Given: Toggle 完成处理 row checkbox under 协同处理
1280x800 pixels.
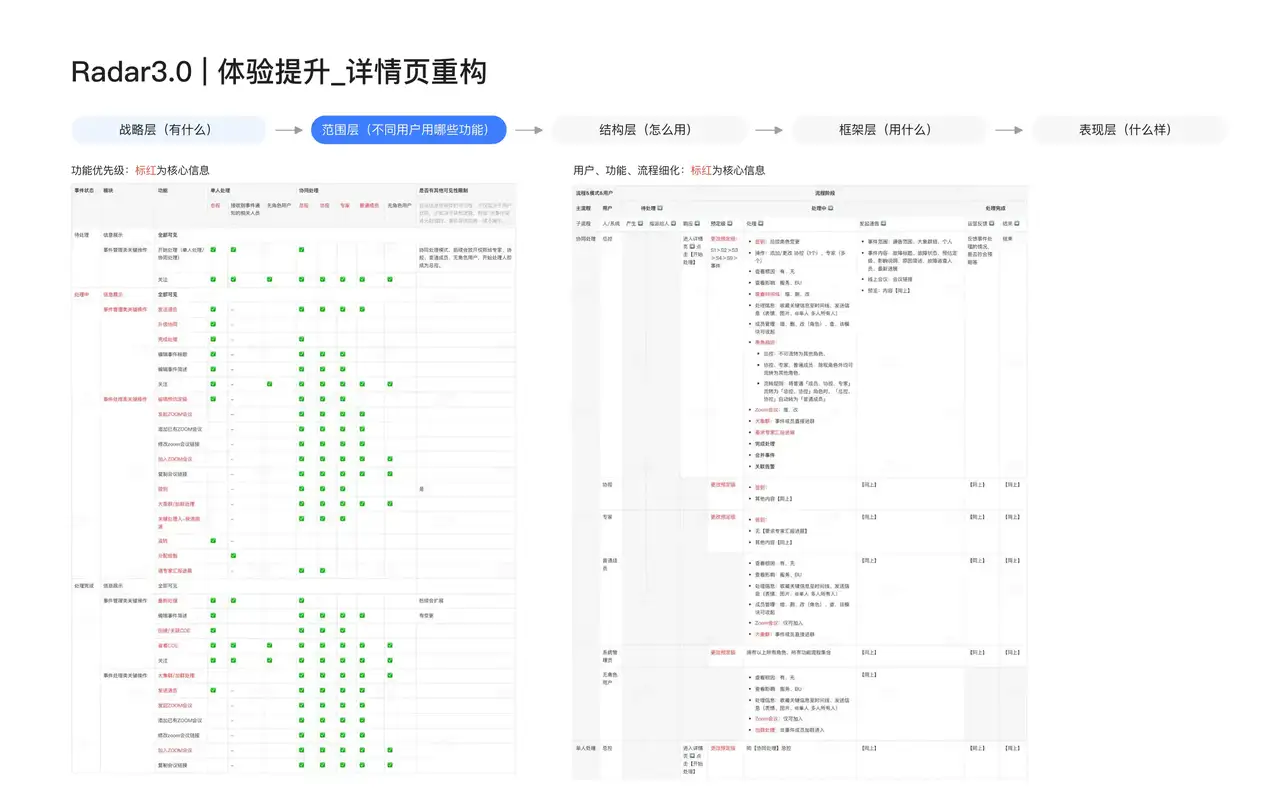Looking at the screenshot, I should 301,339.
